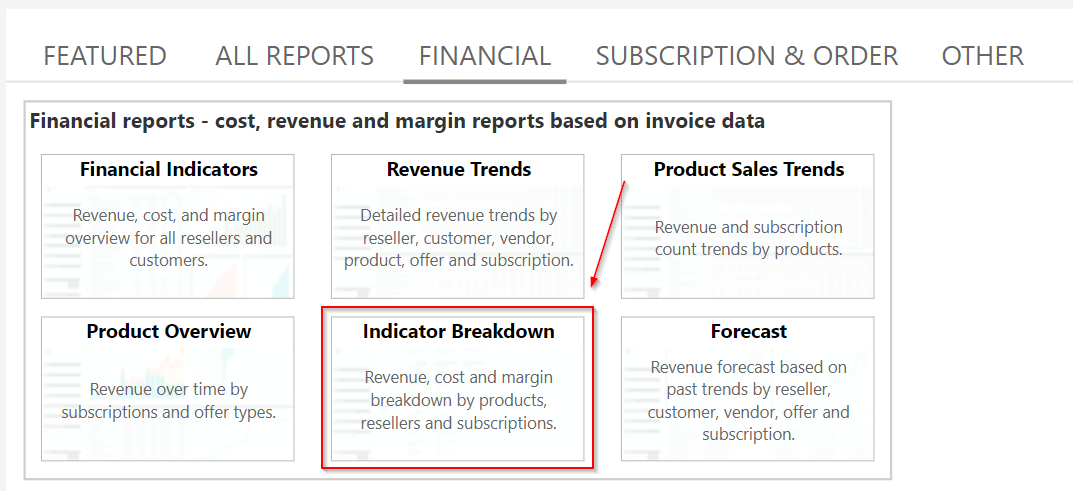Click the Financial reports section heading text

click(x=398, y=122)
